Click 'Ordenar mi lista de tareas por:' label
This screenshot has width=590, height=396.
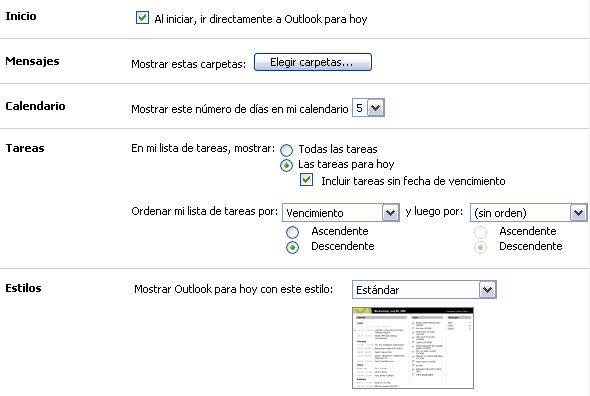click(x=205, y=211)
